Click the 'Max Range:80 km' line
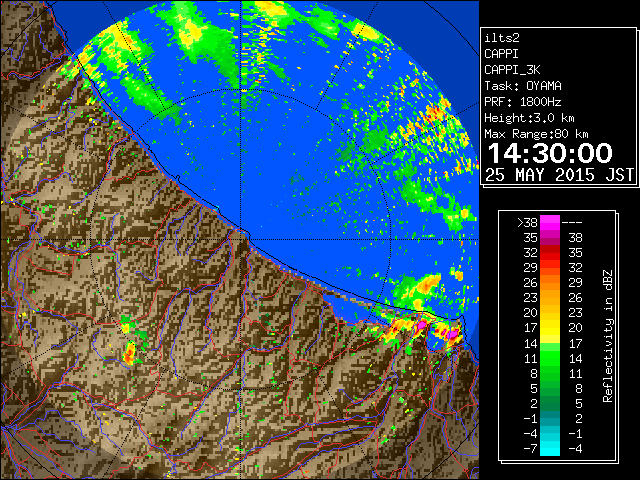The width and height of the screenshot is (640, 480). [536, 134]
